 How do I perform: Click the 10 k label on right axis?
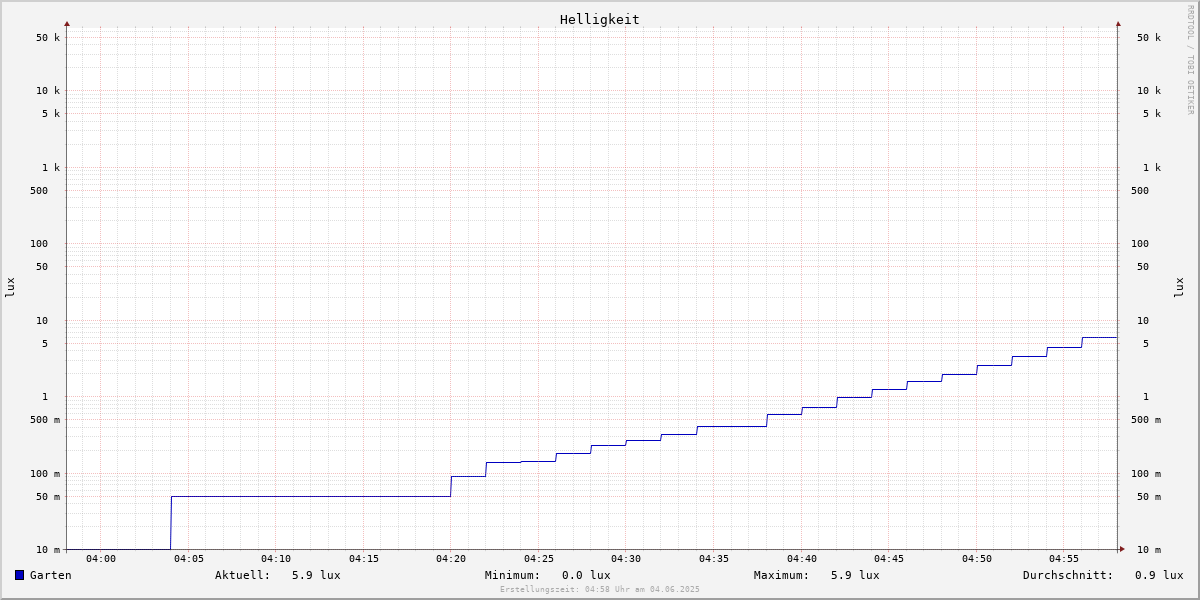(1149, 91)
